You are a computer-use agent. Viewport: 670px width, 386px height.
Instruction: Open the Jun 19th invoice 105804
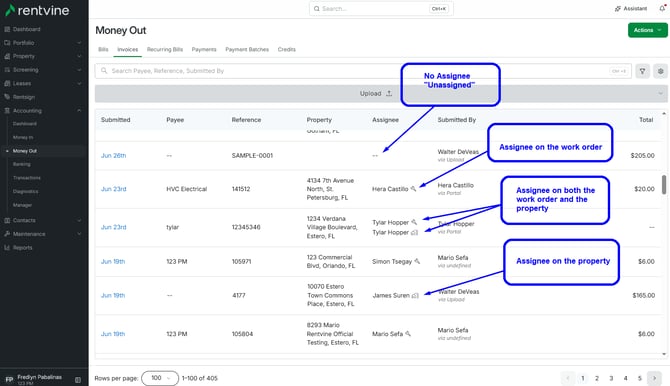(113, 334)
